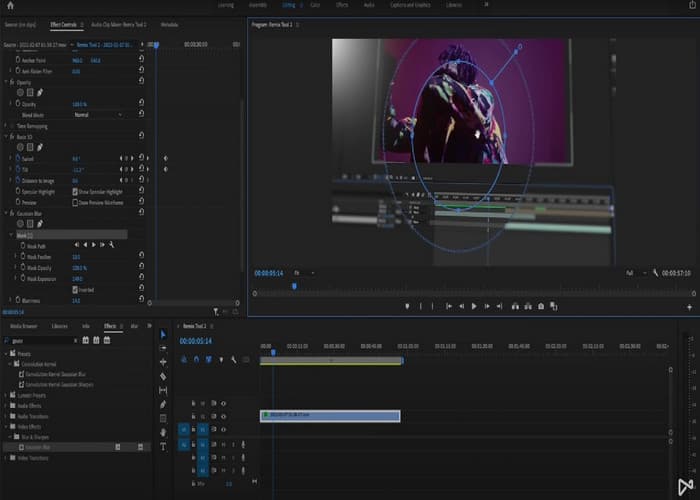This screenshot has height=500, width=700.
Task: Select the Ripple Edit tool
Action: coord(163,362)
